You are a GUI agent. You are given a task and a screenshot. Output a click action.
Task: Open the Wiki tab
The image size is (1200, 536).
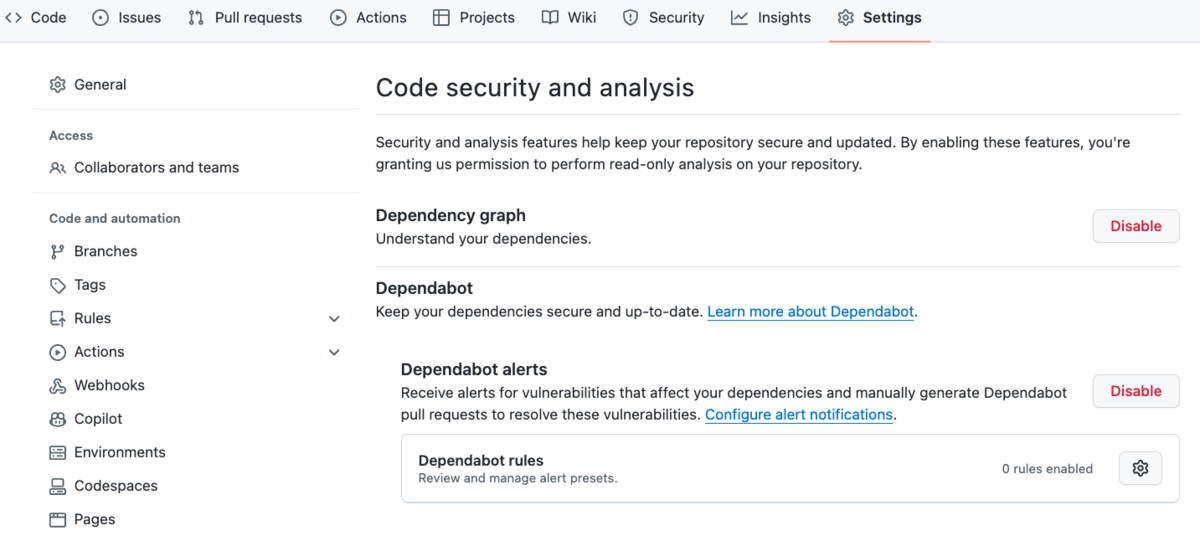[x=569, y=17]
